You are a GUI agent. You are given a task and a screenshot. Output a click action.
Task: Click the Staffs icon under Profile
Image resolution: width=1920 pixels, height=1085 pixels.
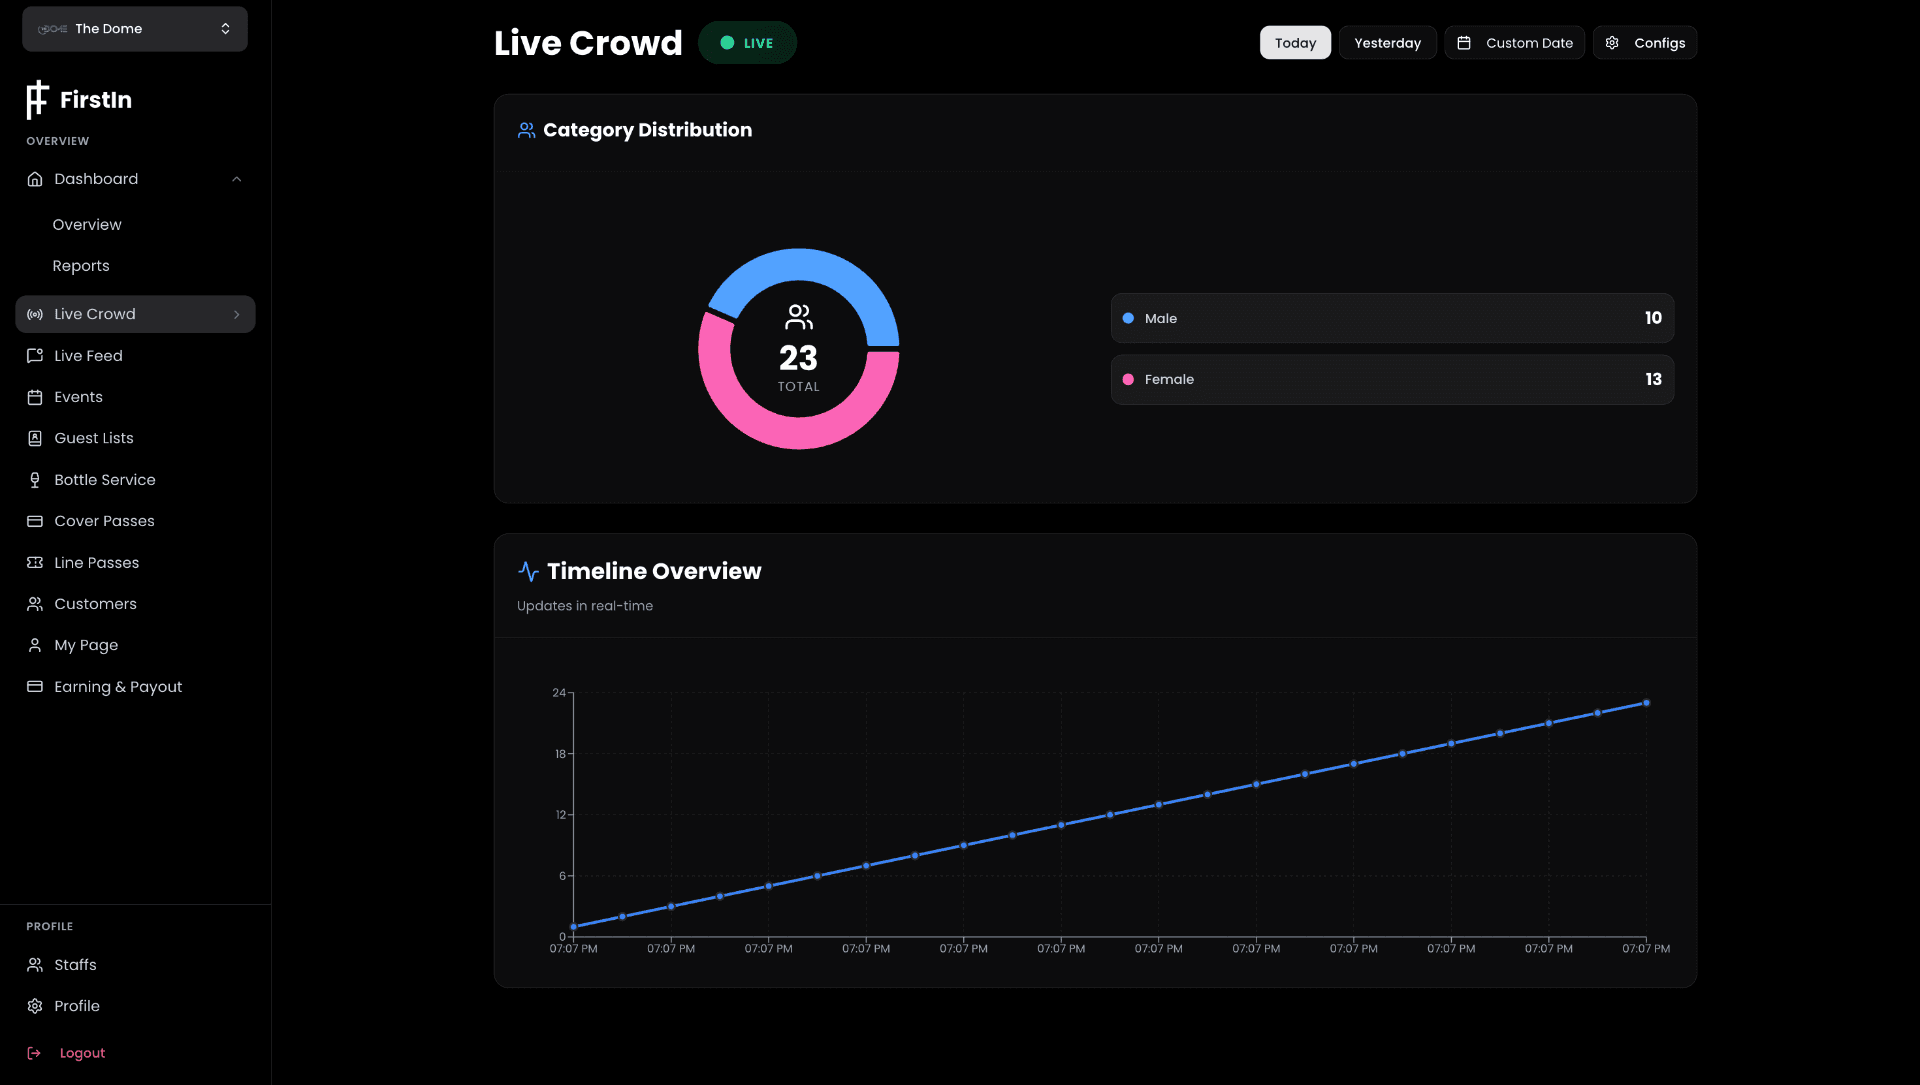[x=34, y=964]
